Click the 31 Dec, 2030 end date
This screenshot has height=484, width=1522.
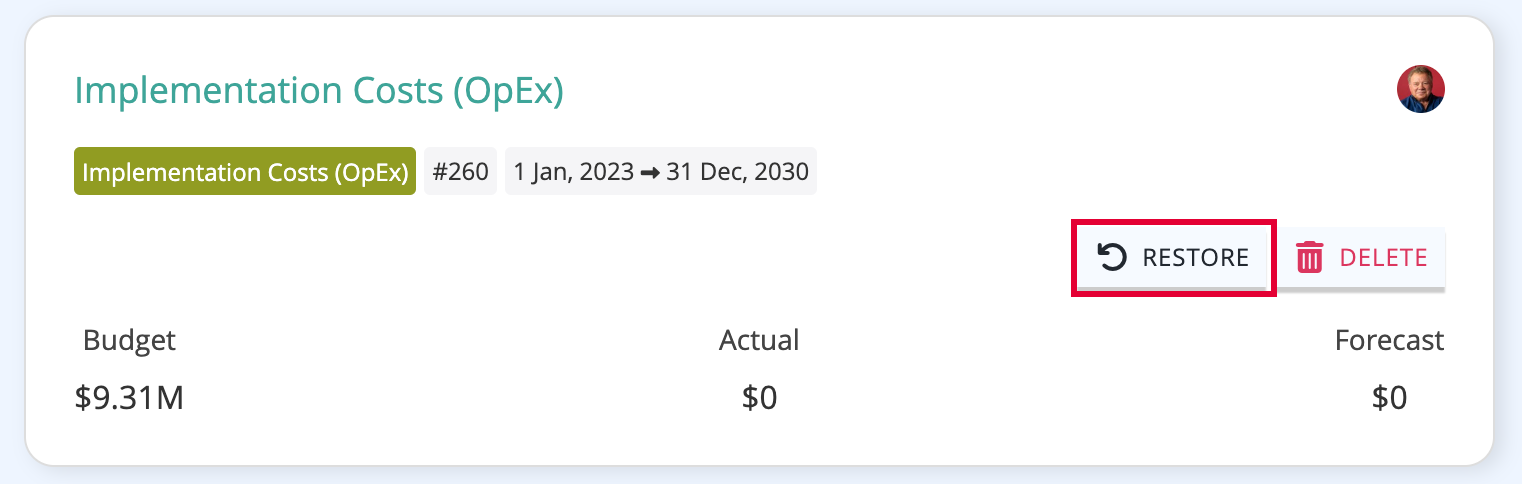(x=738, y=172)
